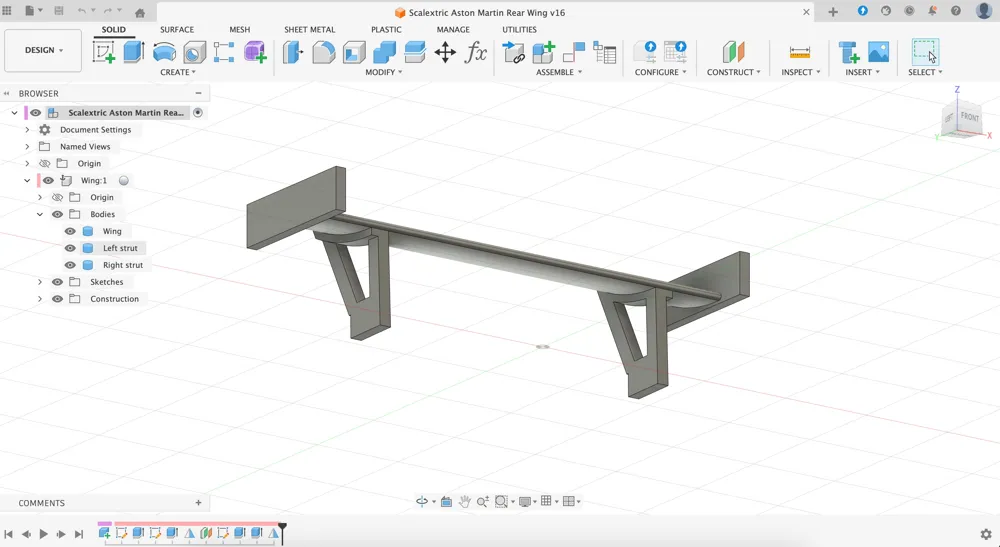1000x547 pixels.
Task: Activate the Wing:1 component radio button
Action: click(124, 180)
